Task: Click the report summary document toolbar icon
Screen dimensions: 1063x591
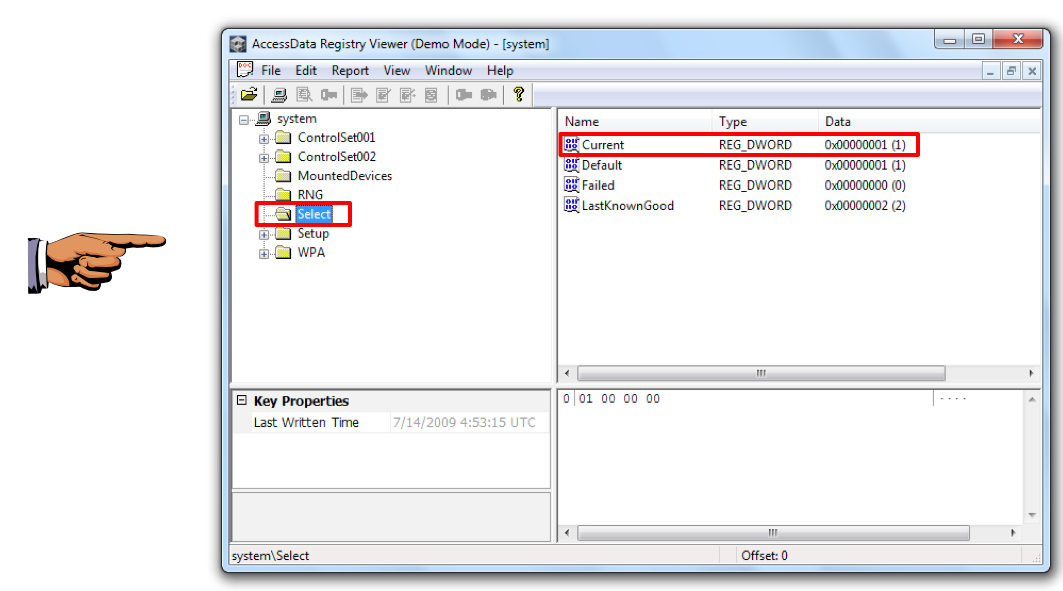Action: pos(430,95)
